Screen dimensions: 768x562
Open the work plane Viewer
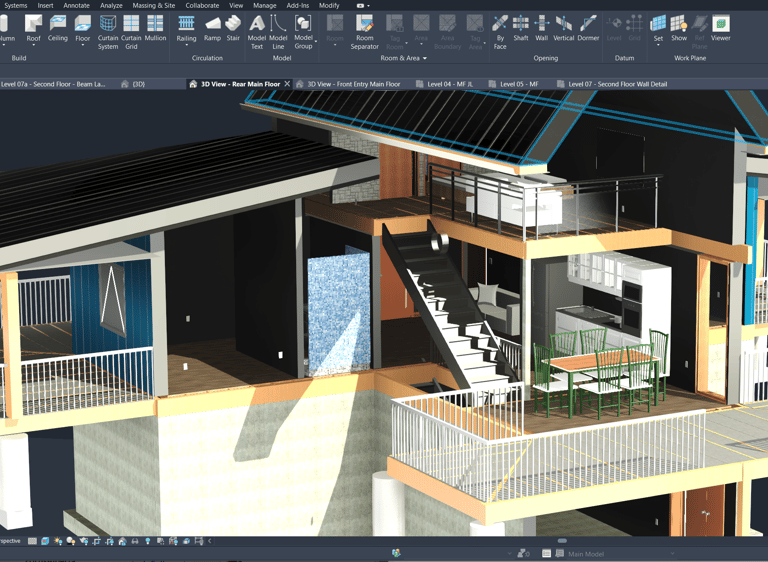(720, 28)
